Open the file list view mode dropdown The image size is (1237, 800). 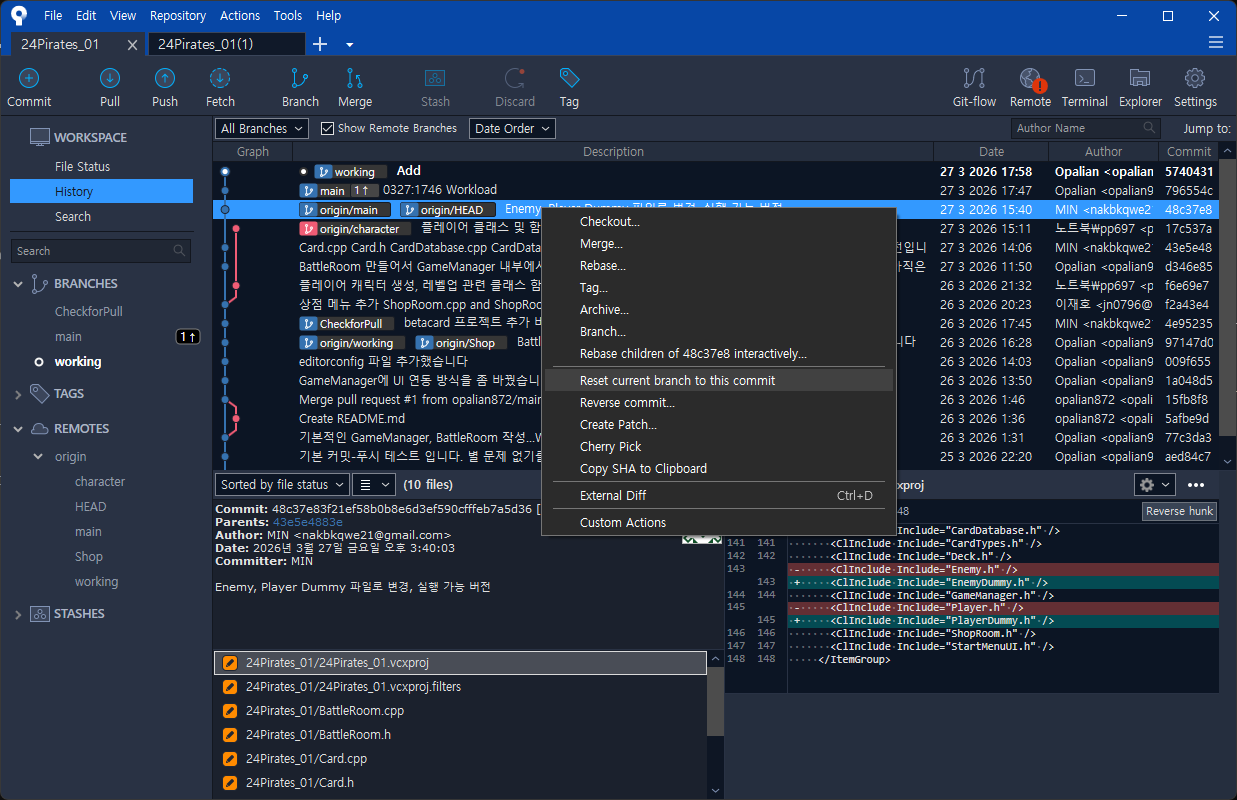click(374, 484)
